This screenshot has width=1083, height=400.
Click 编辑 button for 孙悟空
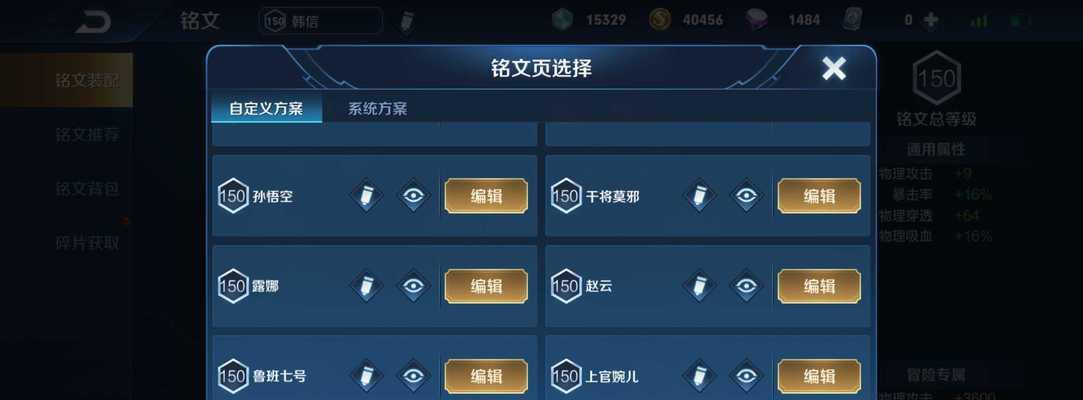[x=486, y=196]
